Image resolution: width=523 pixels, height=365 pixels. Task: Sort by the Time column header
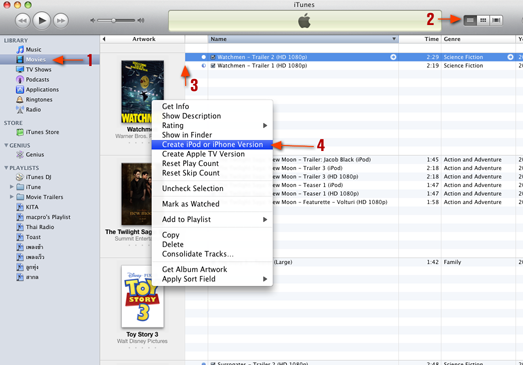[x=420, y=39]
